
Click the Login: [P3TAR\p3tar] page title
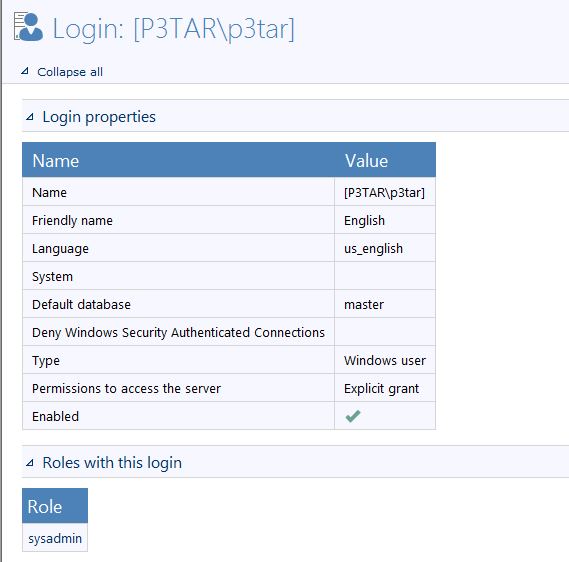pyautogui.click(x=174, y=29)
